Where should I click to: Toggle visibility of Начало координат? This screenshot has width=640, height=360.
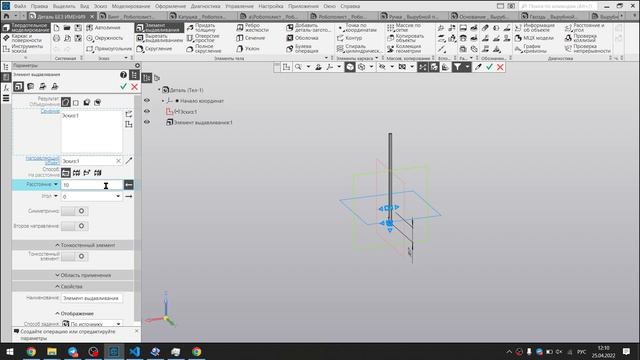[x=147, y=100]
